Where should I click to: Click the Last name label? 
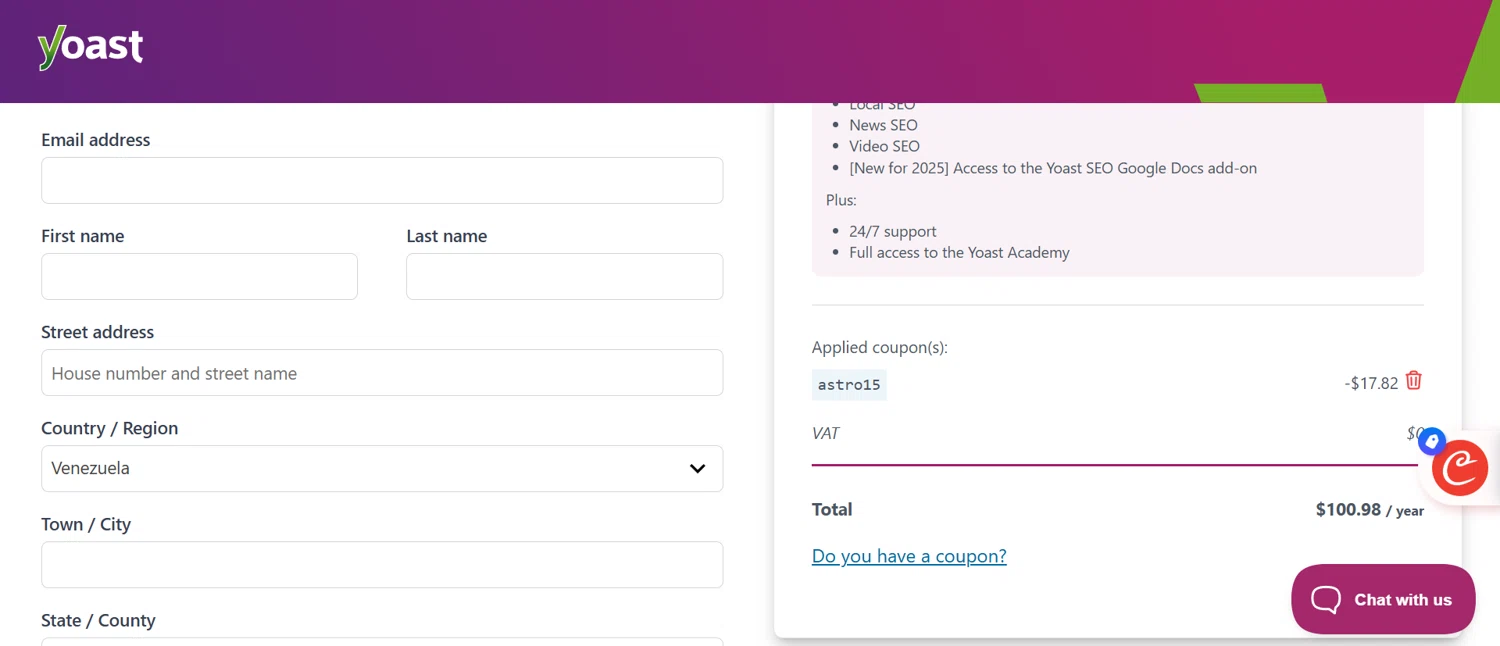(447, 236)
